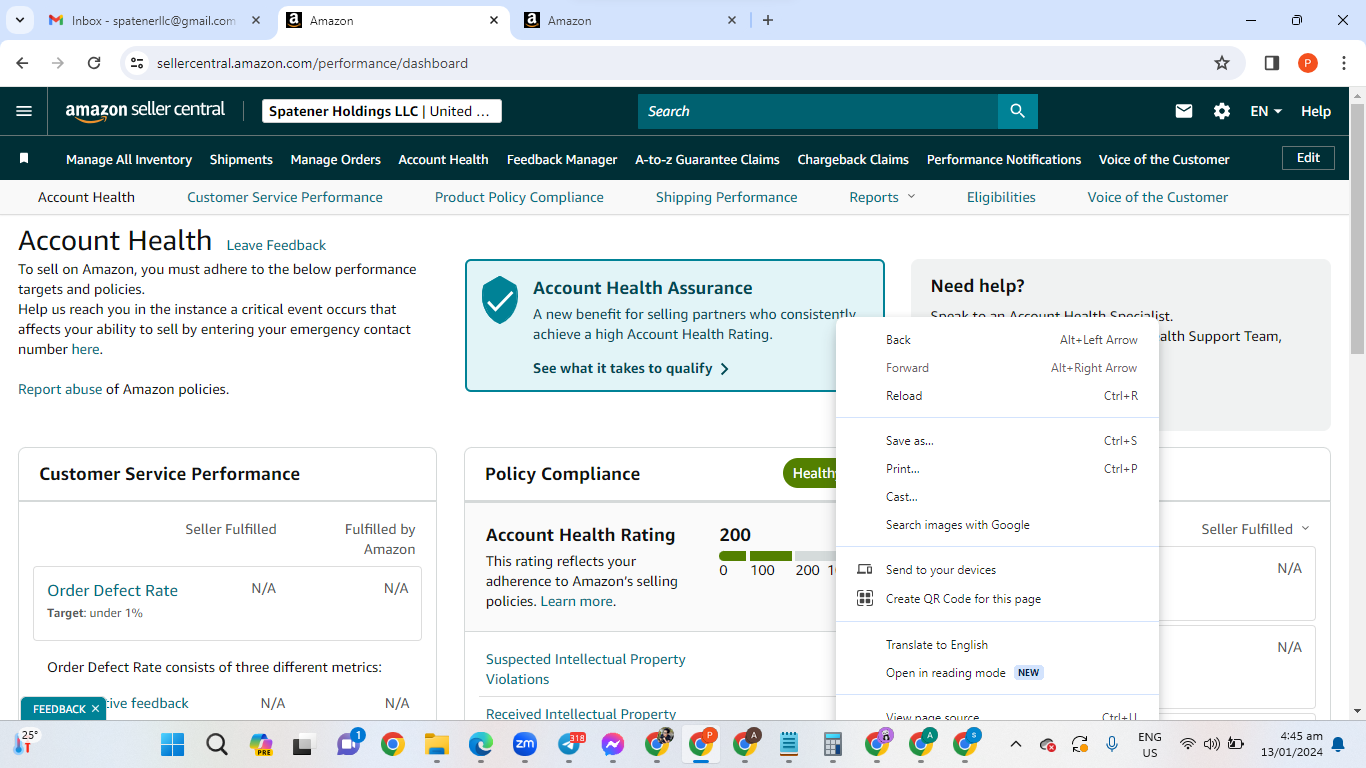Click the Help link in header
Image resolution: width=1366 pixels, height=768 pixels.
[x=1316, y=111]
